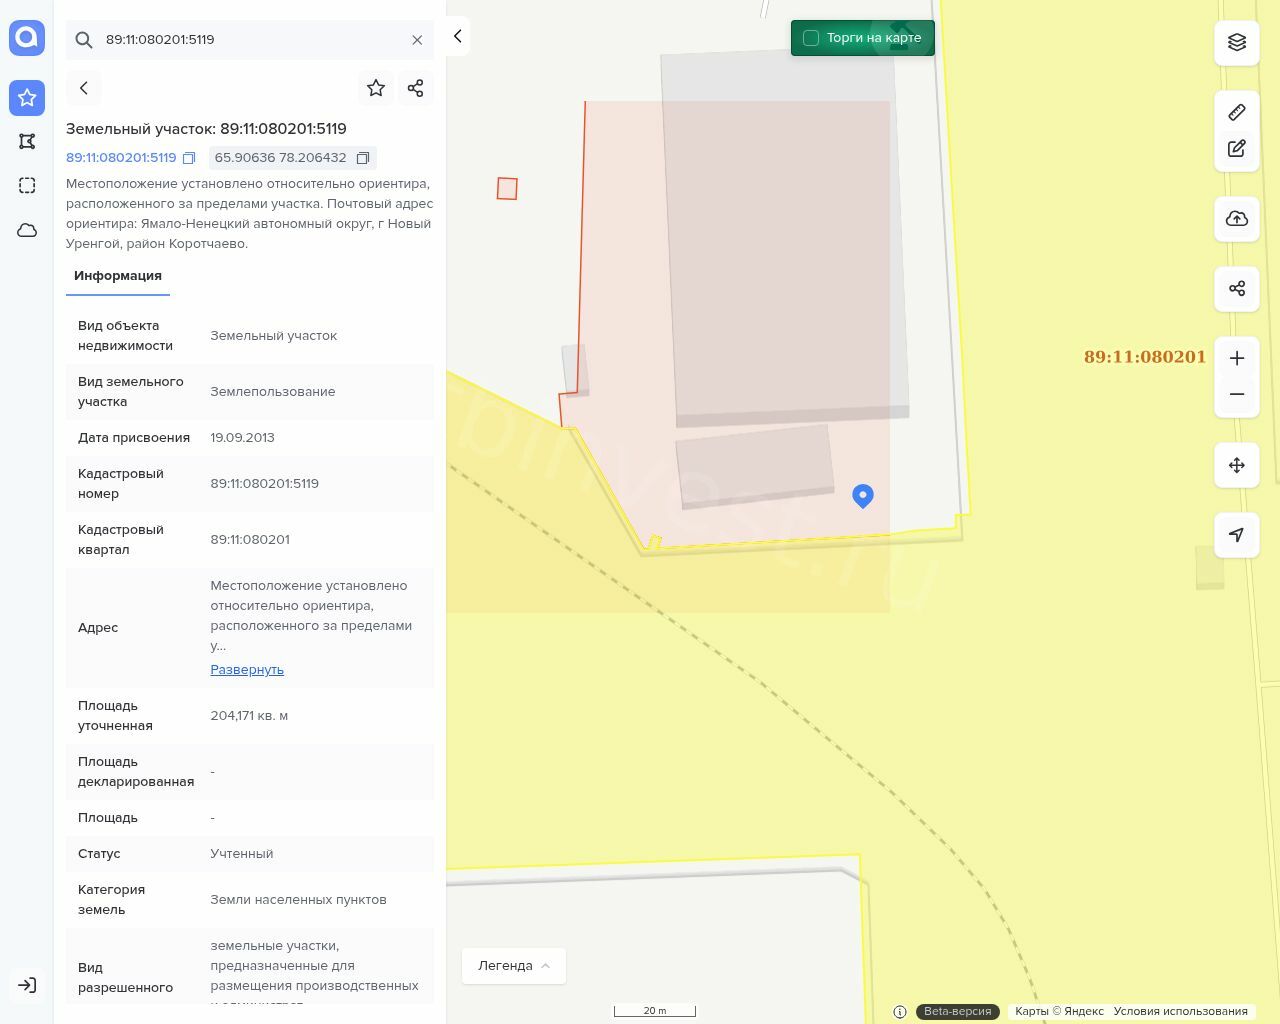Image resolution: width=1280 pixels, height=1024 pixels.
Task: Expand address with 'Развернуть' link
Action: click(x=247, y=669)
